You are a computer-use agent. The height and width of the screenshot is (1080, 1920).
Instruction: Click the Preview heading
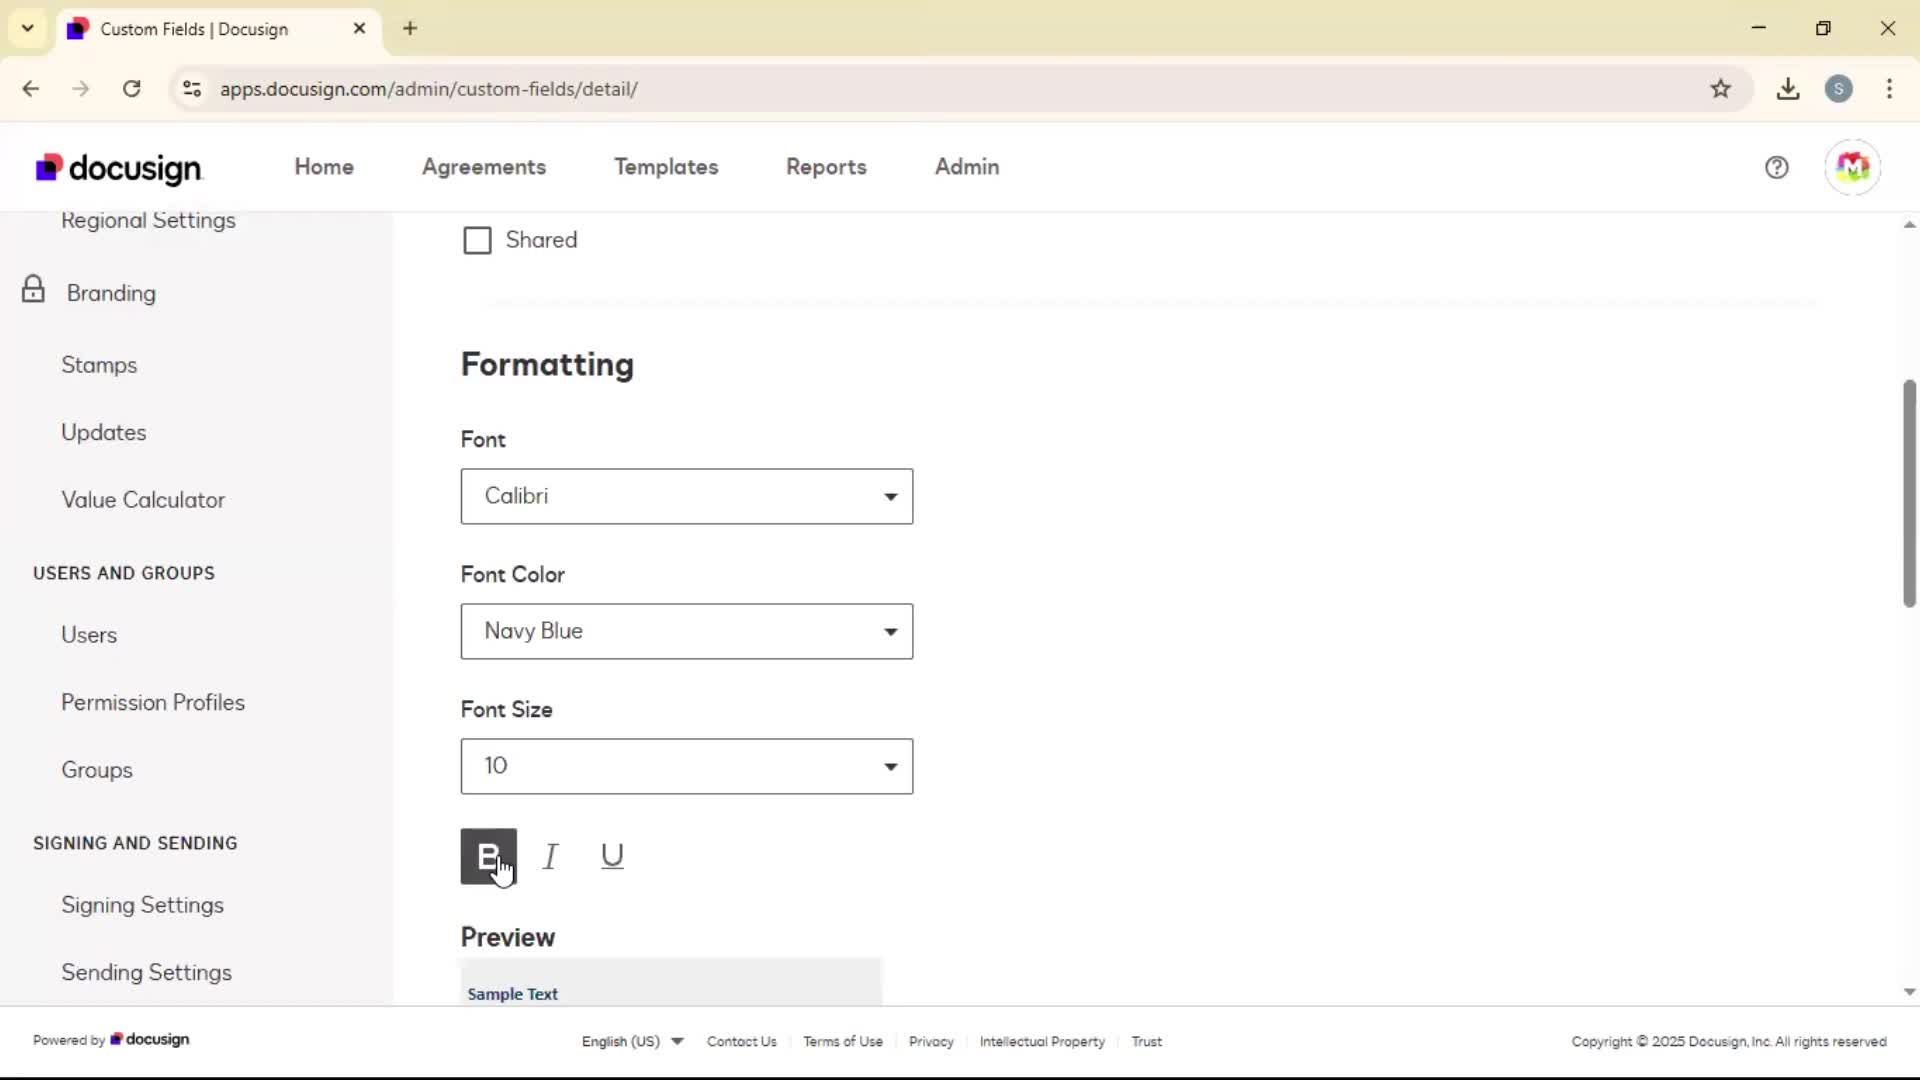[x=507, y=937]
